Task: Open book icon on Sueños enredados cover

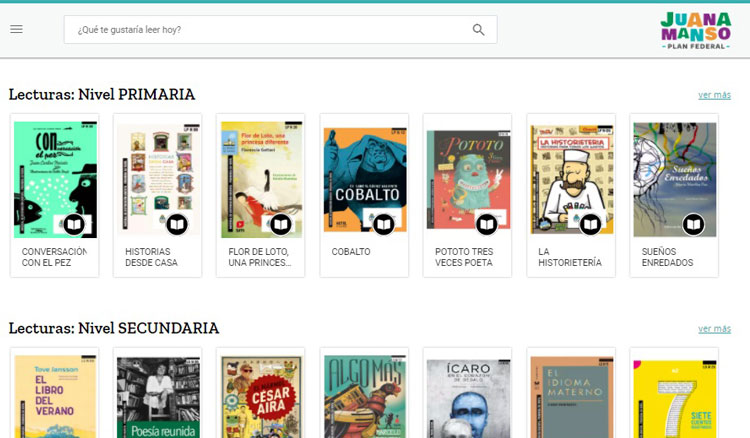Action: tap(694, 224)
